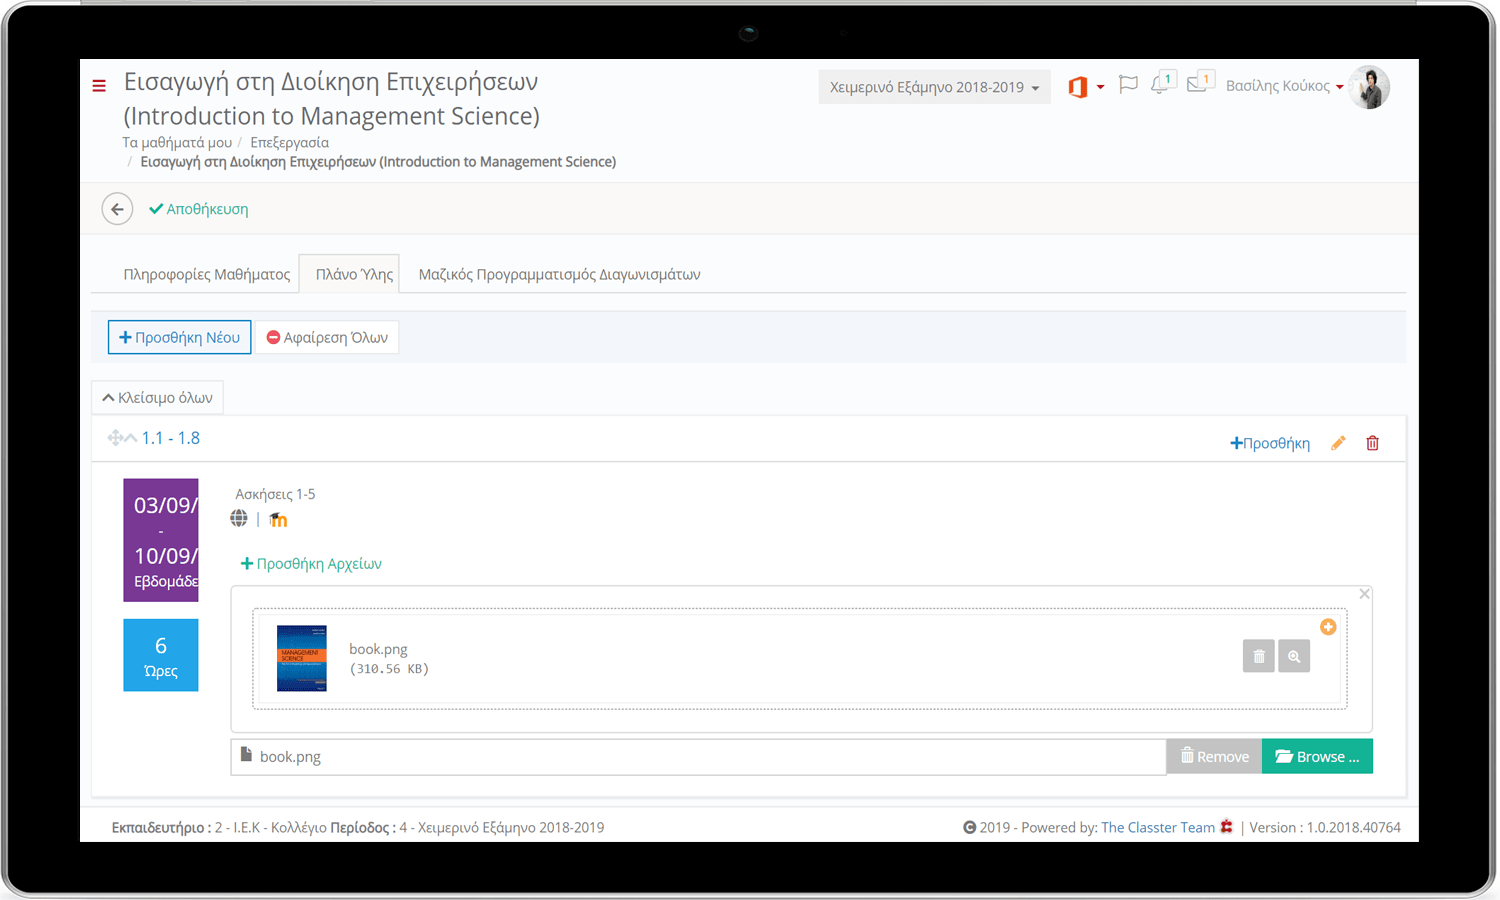
Task: Switch to the Πληροφορίες Μαθήματος tab
Action: 207,274
